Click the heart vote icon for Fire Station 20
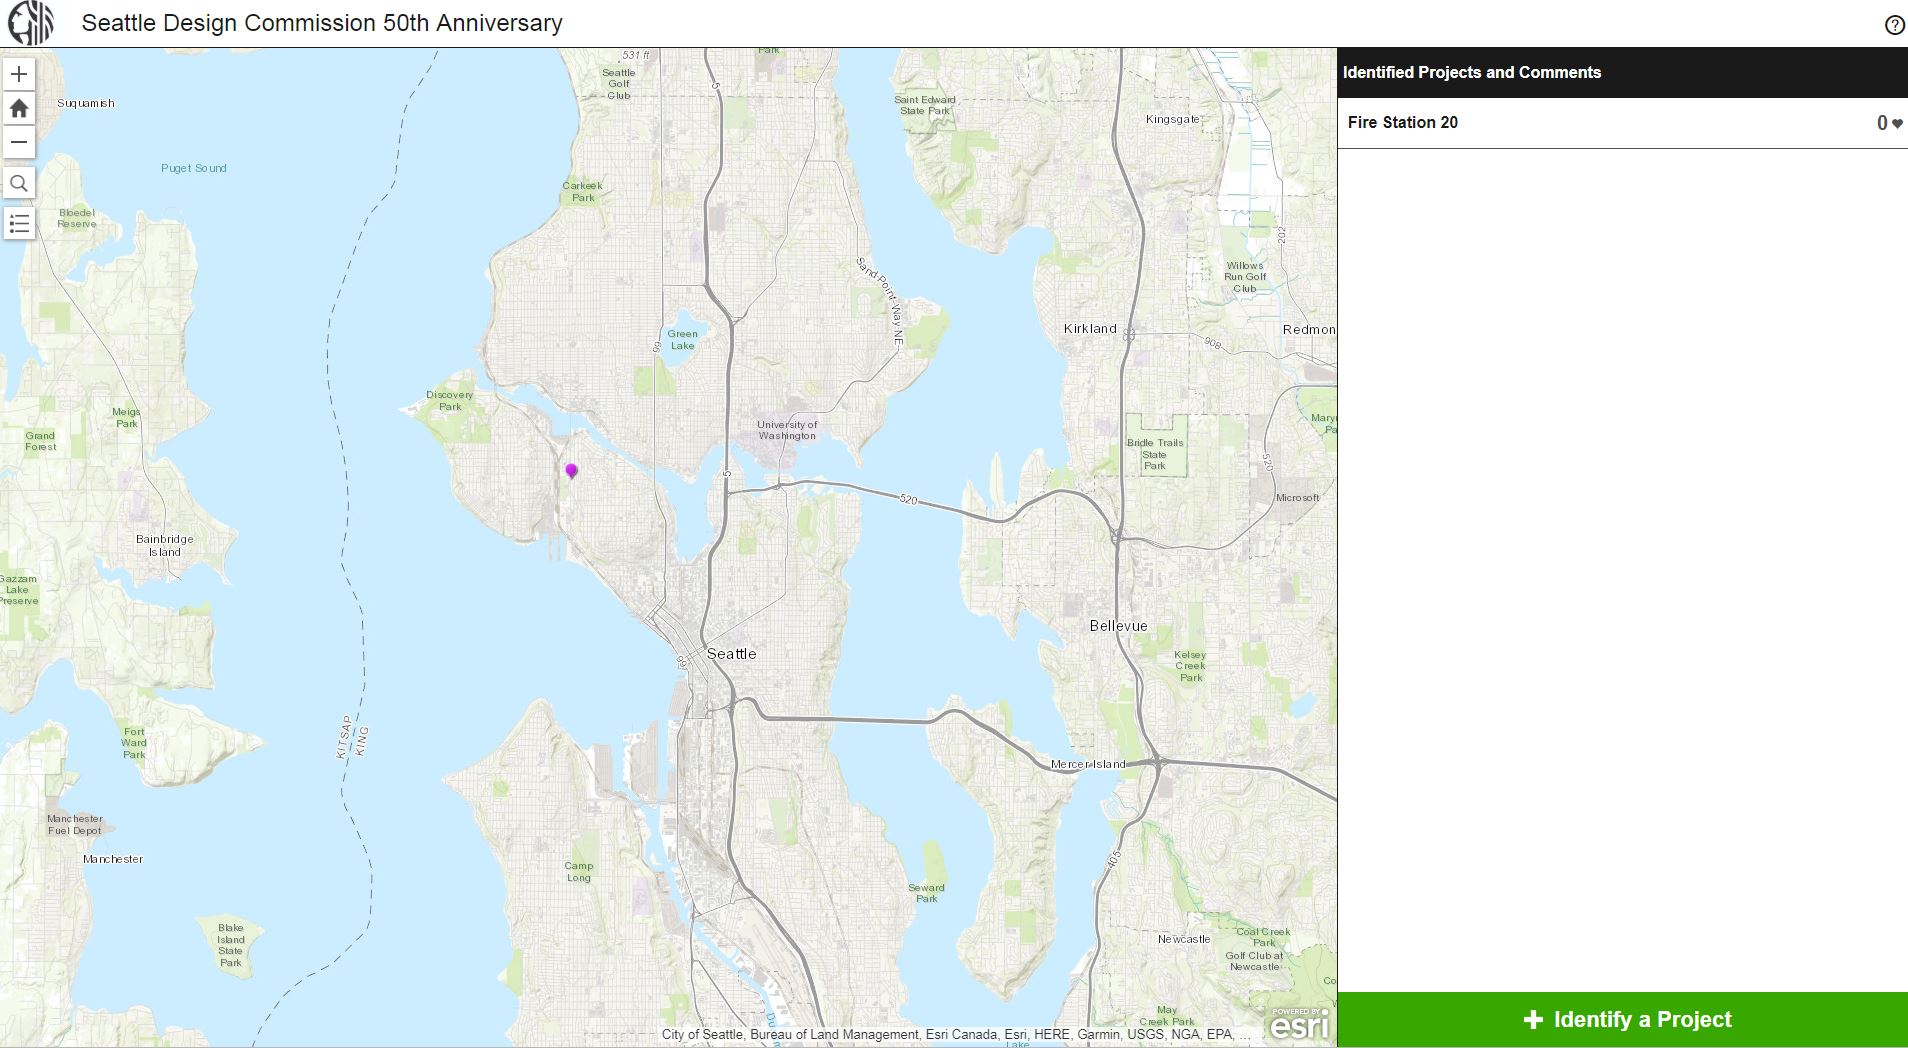This screenshot has width=1908, height=1048. (x=1897, y=124)
